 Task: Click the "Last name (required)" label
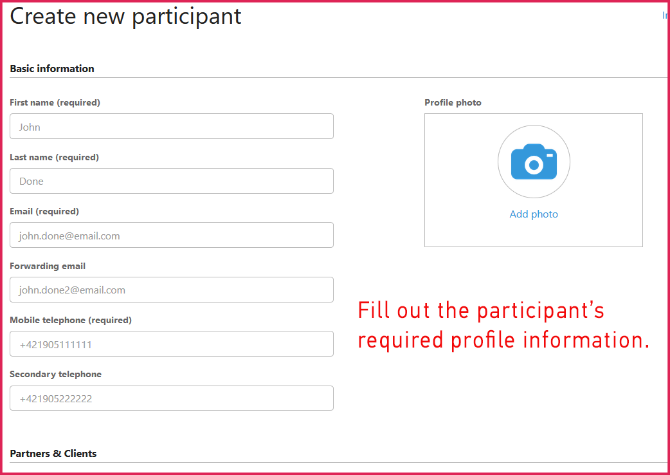(54, 157)
